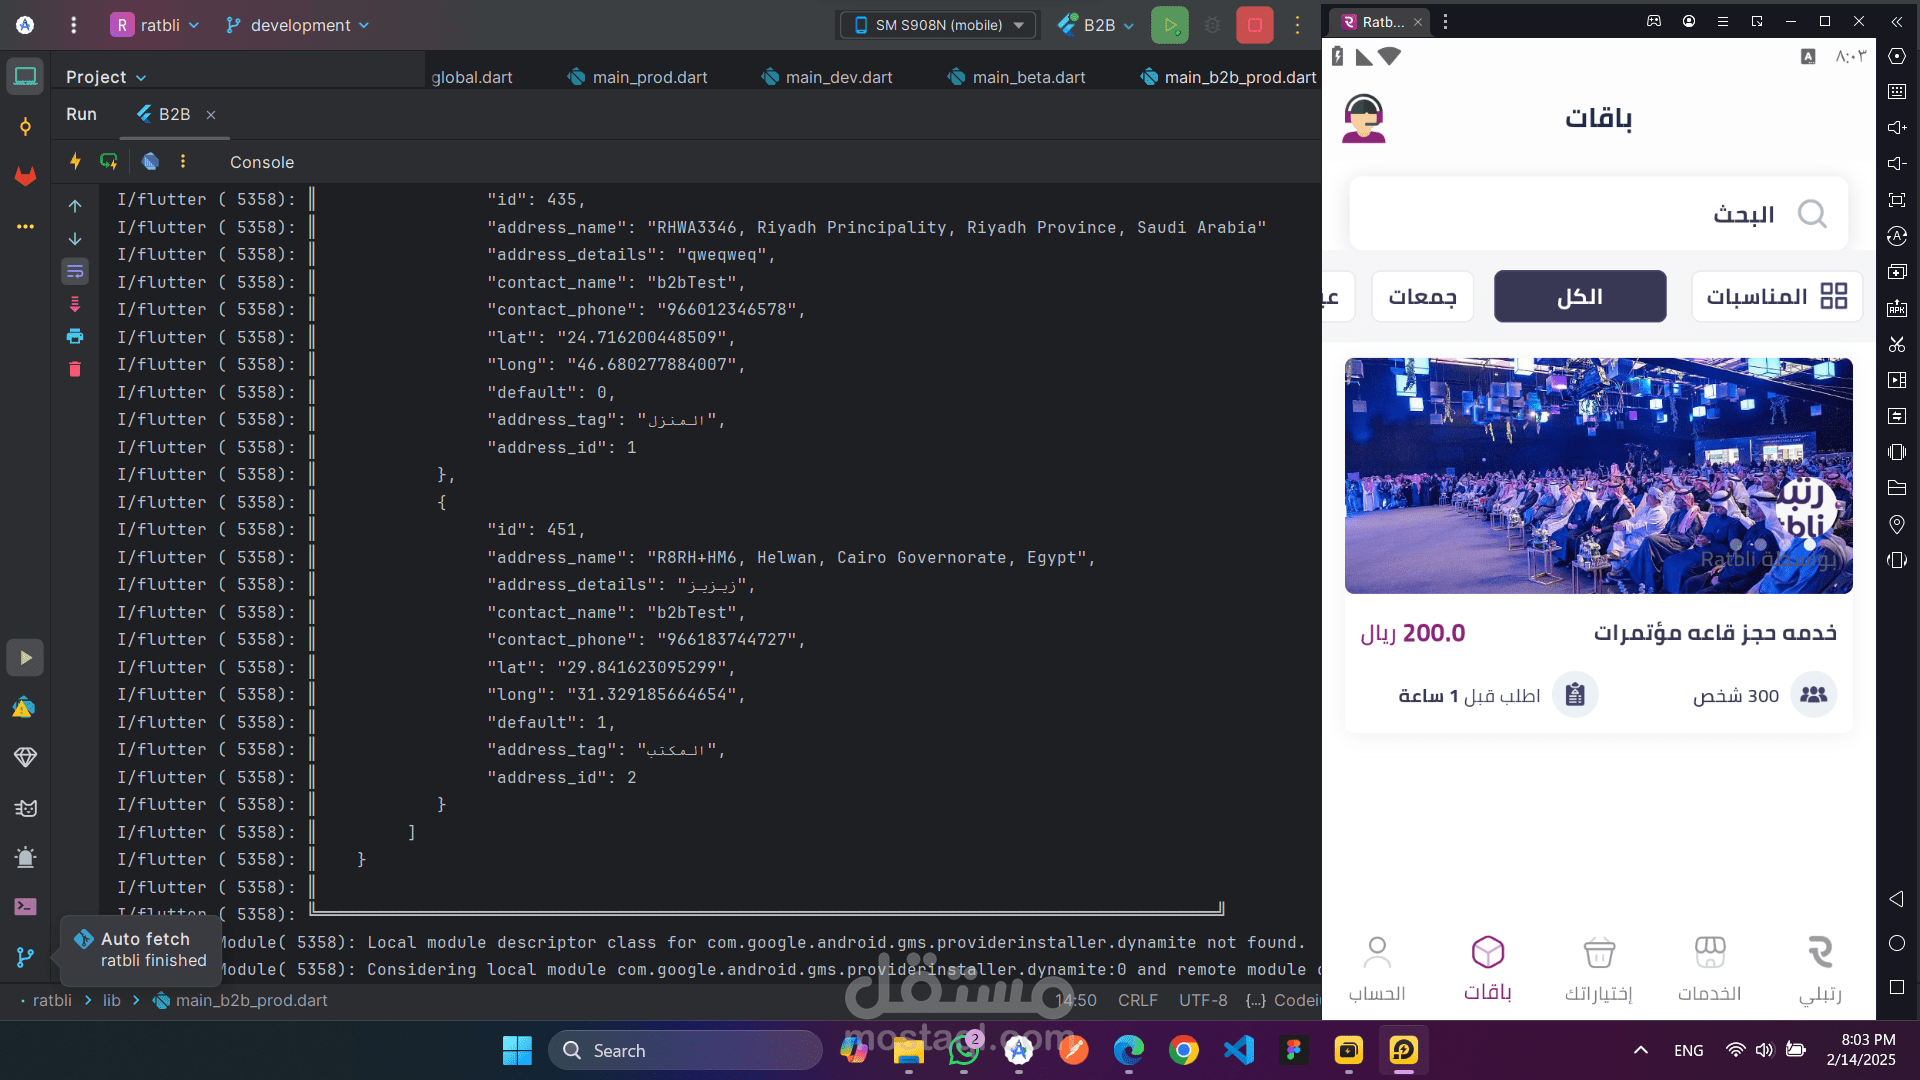Clear console with the trash icon

[x=75, y=370]
